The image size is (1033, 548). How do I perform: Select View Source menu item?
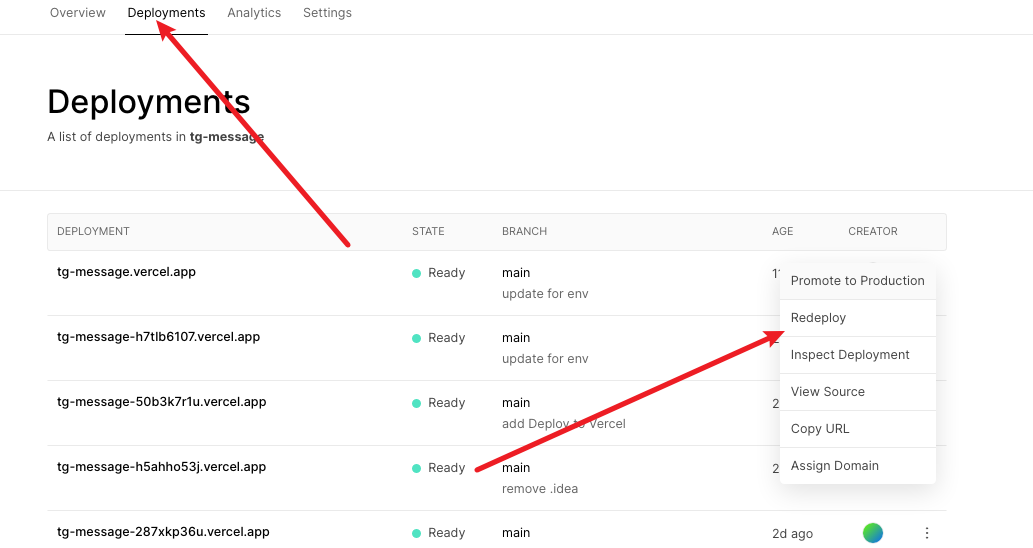(x=857, y=391)
